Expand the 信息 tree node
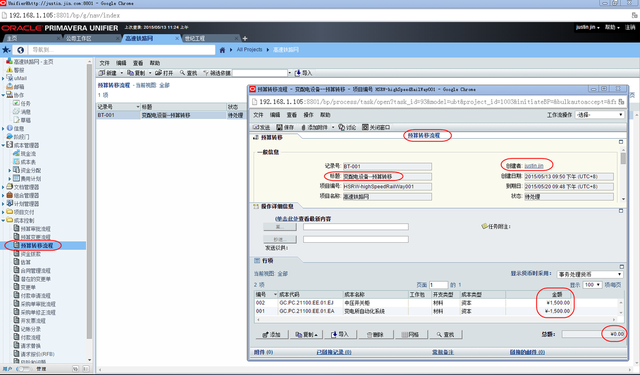The height and width of the screenshot is (375, 640). pos(3,129)
